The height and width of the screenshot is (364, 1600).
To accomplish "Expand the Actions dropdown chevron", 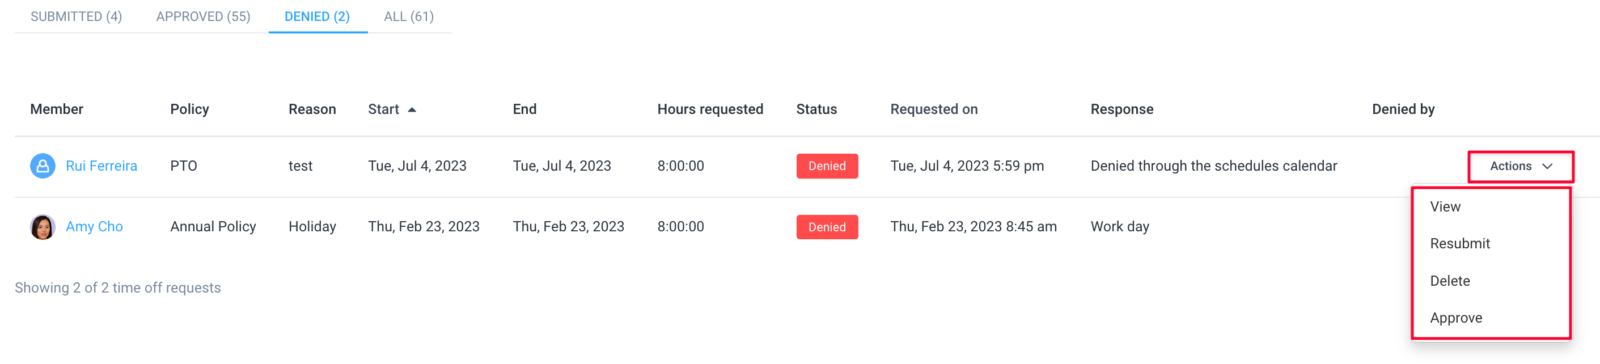I will (x=1547, y=166).
